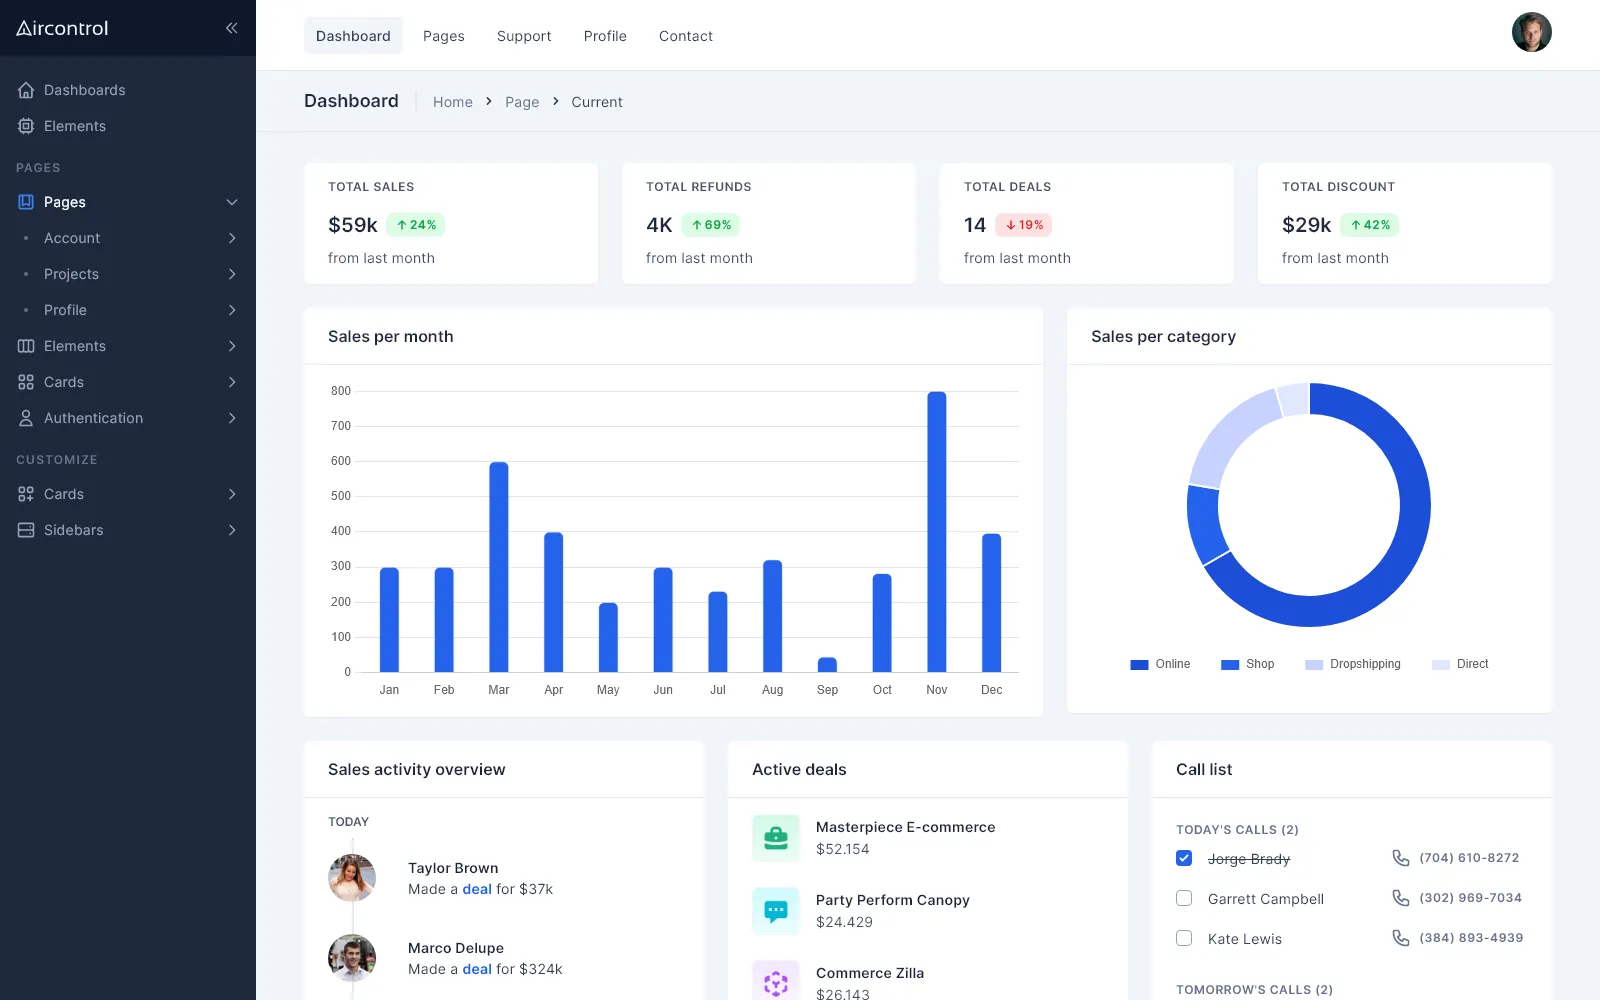Open the Profile top nav item
1600x1000 pixels.
click(605, 36)
